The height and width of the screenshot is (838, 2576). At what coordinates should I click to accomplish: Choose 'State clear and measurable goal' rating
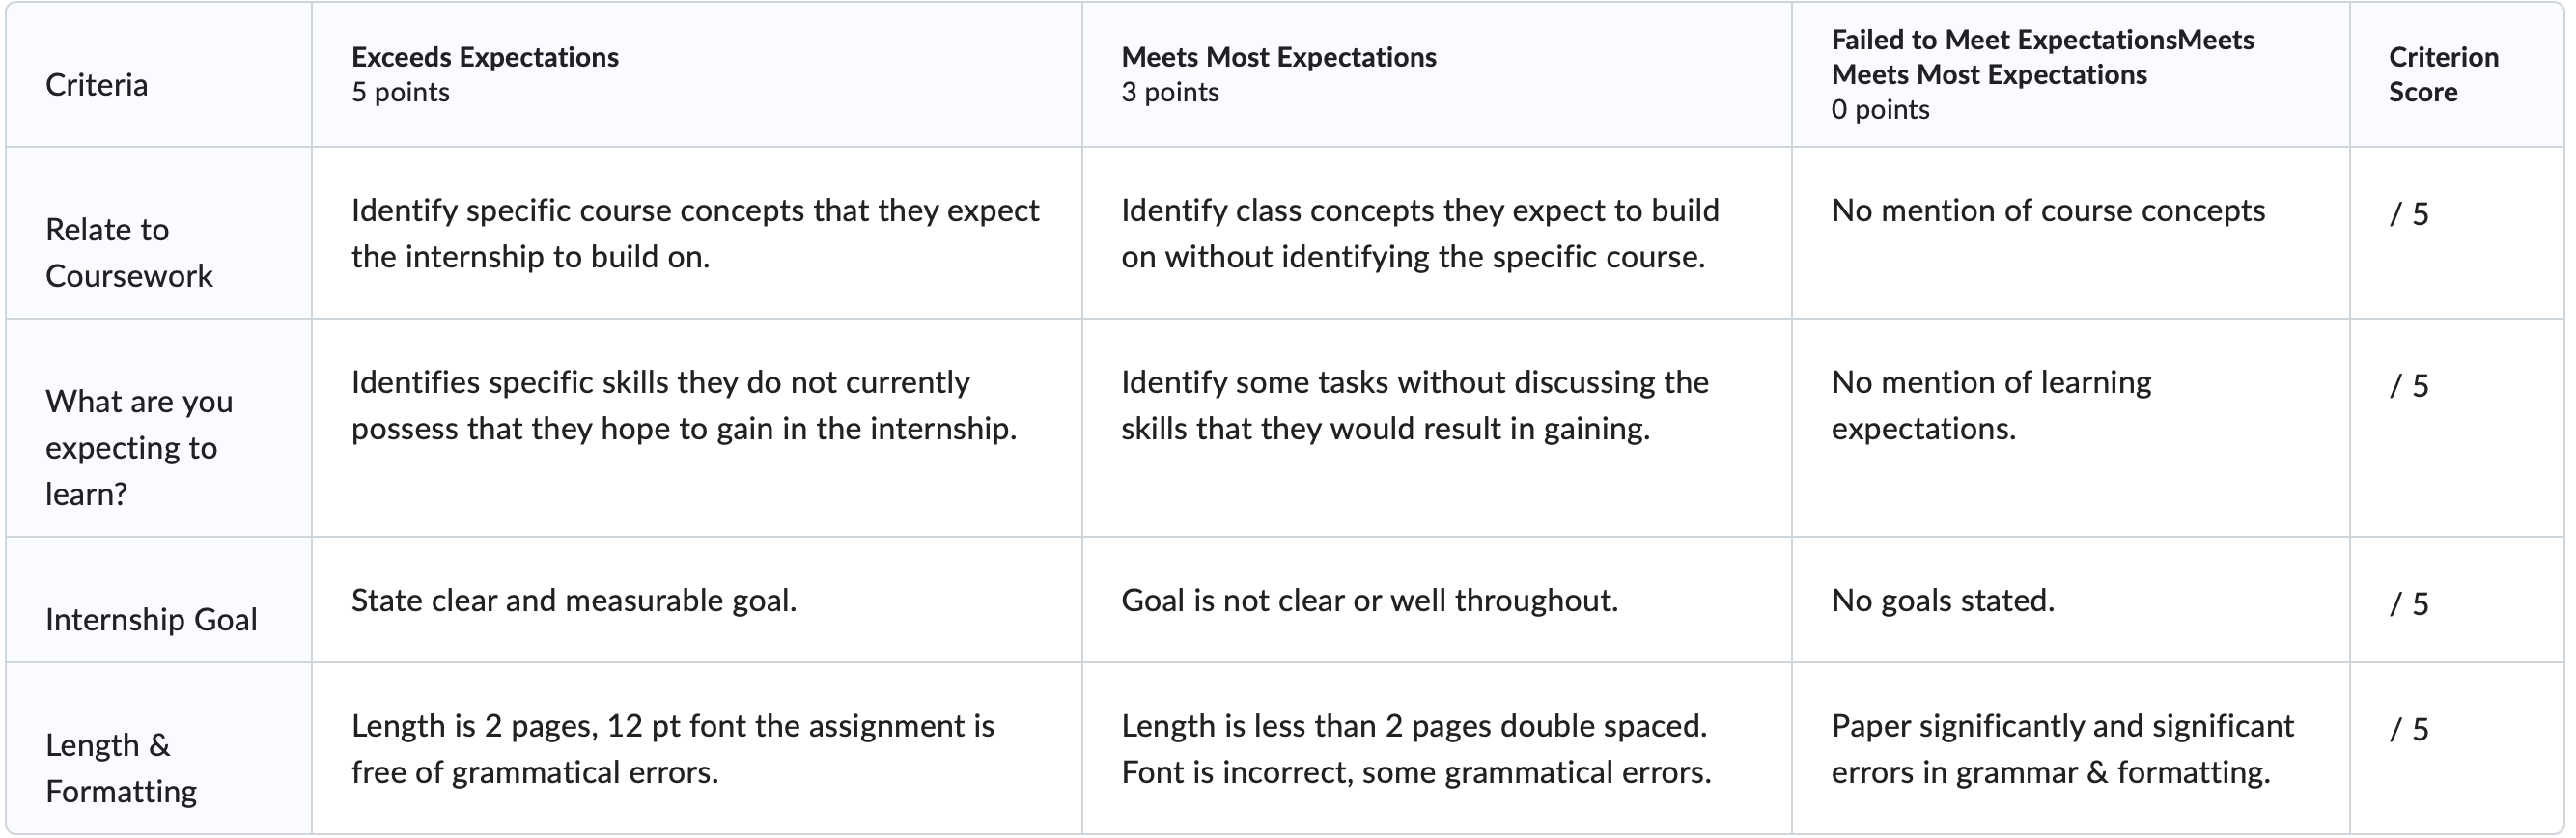(x=696, y=600)
